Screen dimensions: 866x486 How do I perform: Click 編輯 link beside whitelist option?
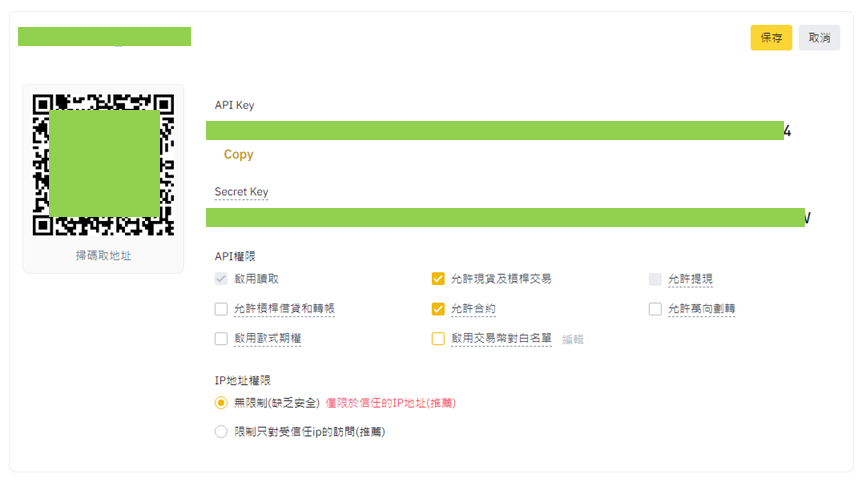(573, 339)
